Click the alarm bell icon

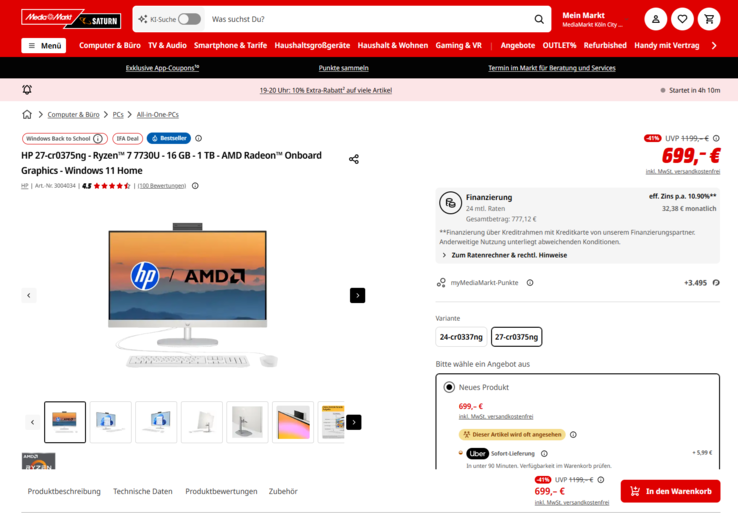point(27,89)
